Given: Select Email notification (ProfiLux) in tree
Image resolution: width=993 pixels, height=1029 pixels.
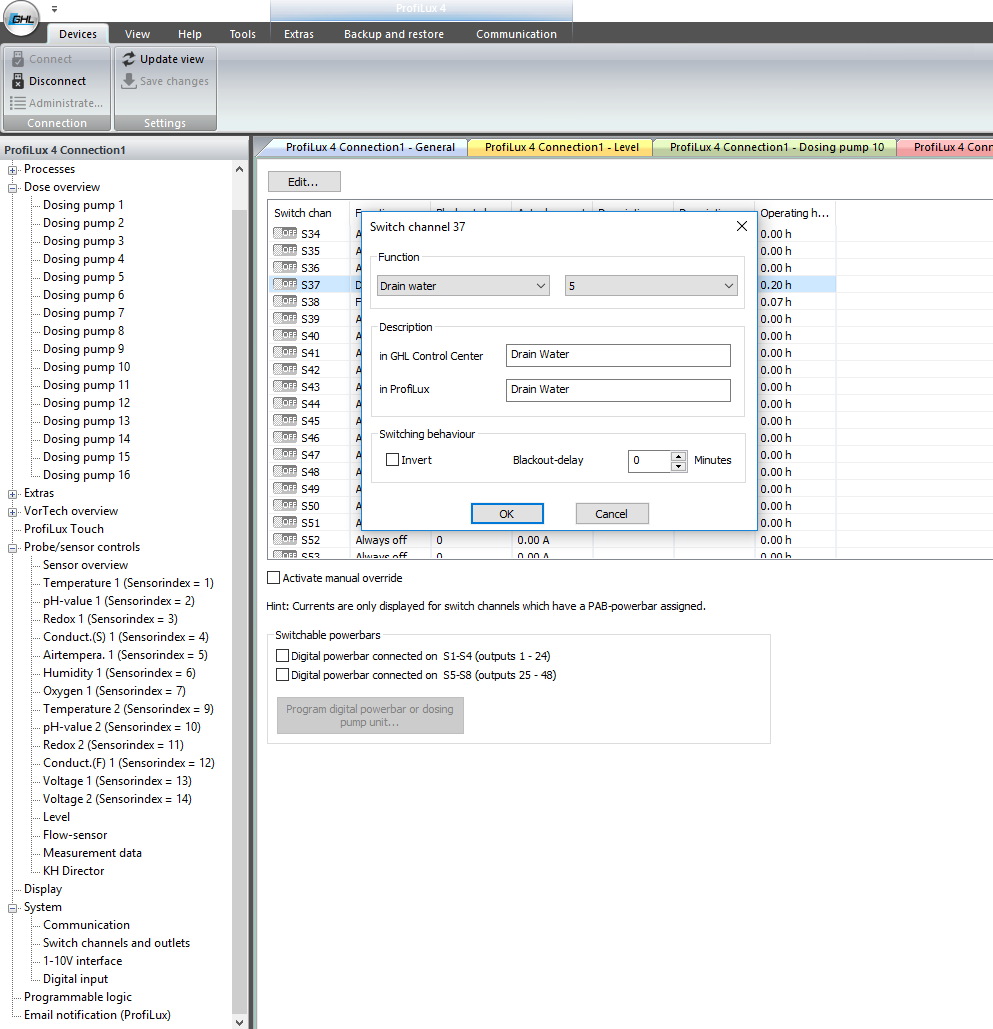Looking at the screenshot, I should point(97,1015).
